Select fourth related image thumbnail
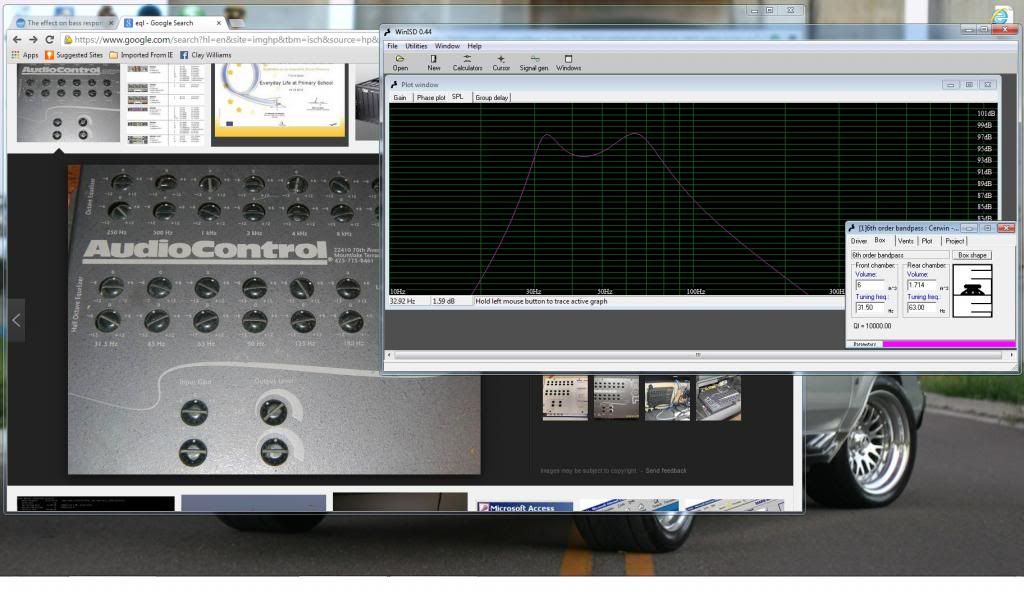The width and height of the screenshot is (1024, 596). [x=718, y=398]
